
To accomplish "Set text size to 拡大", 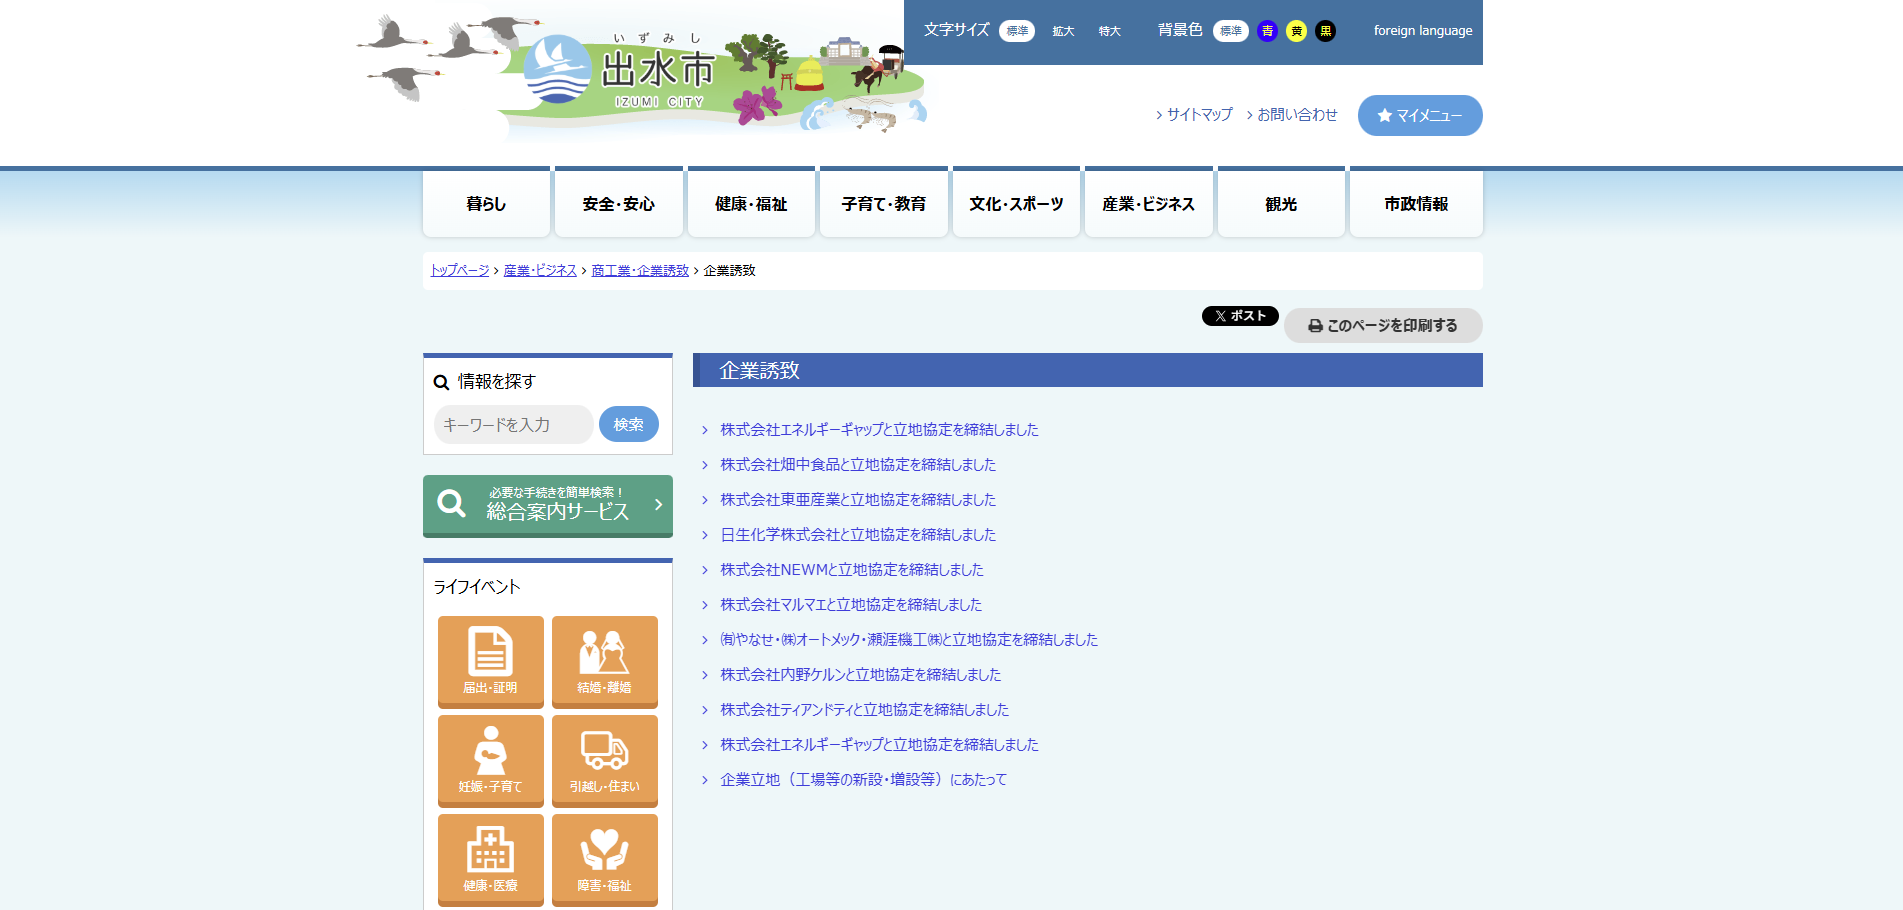I will tap(1063, 31).
